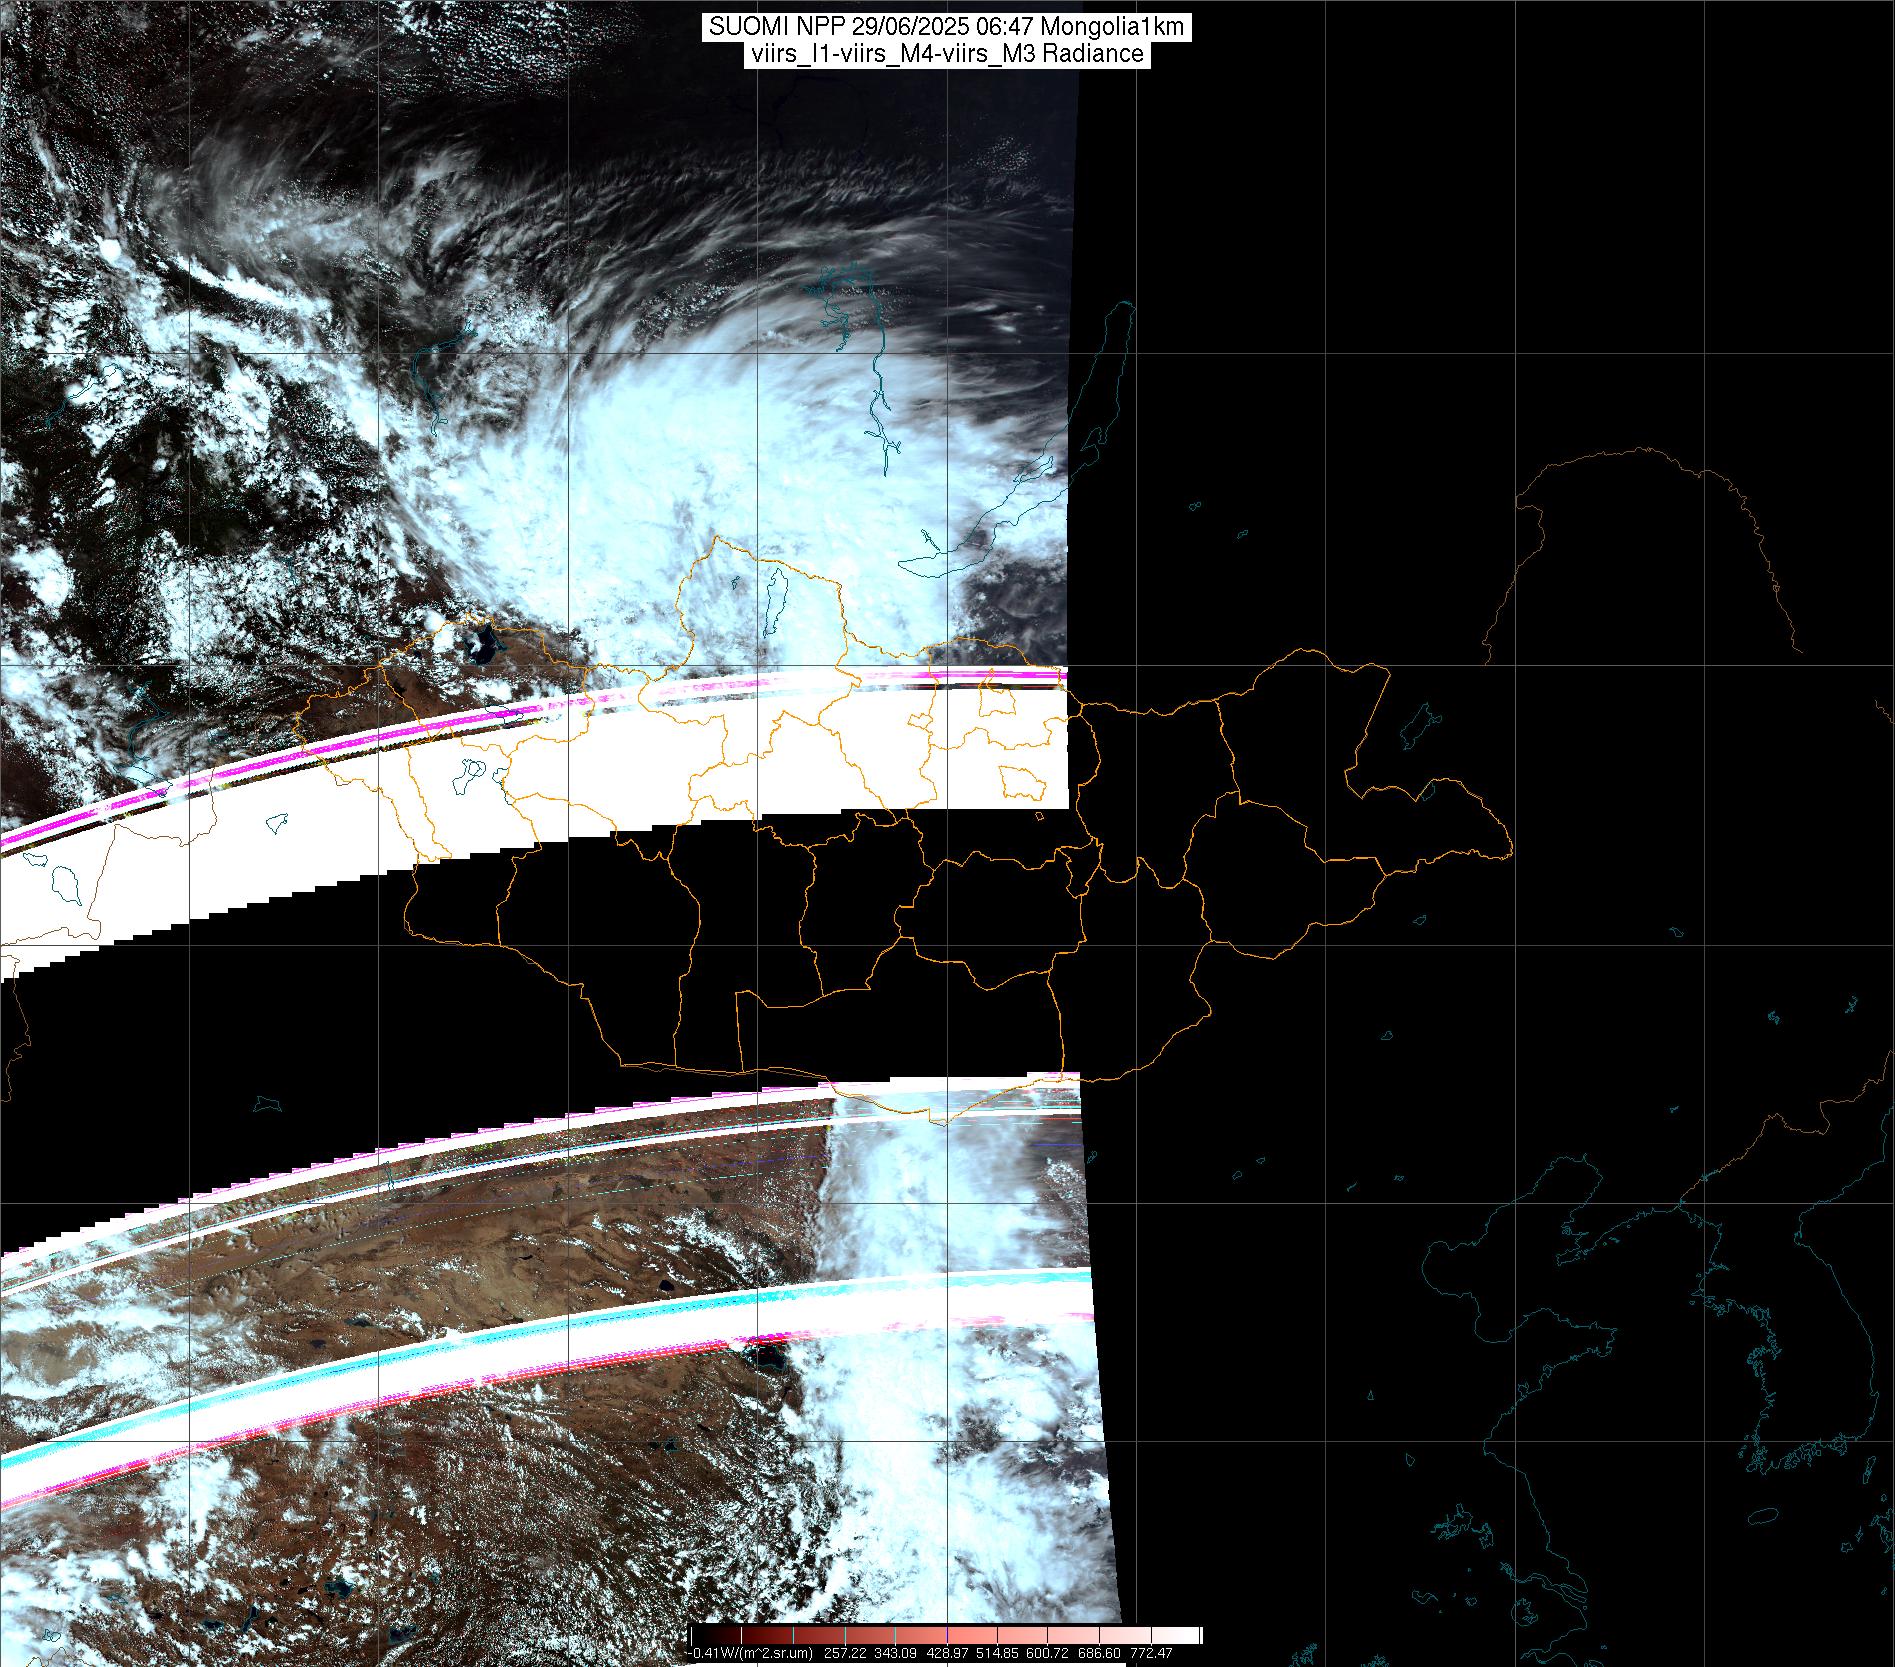Click the radiance color bar legend
This screenshot has height=1667, width=1895.
click(946, 1635)
